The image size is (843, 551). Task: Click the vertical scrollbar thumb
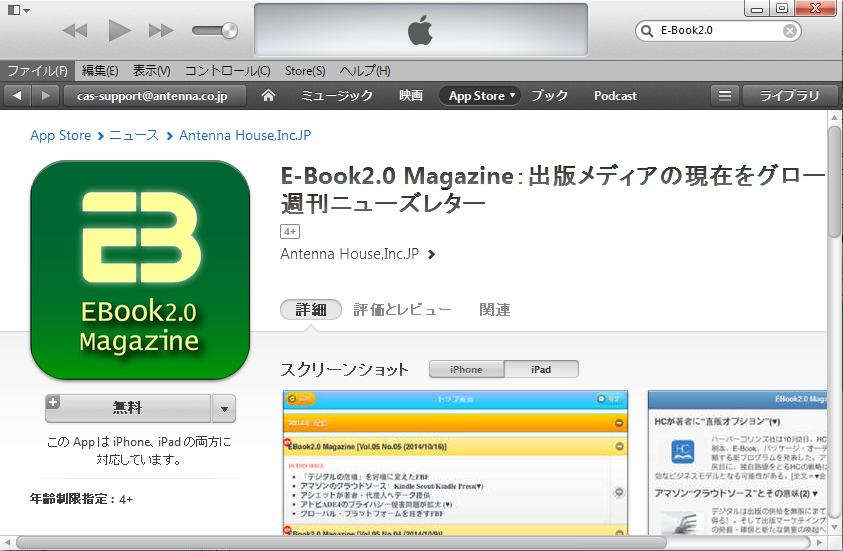click(x=834, y=181)
